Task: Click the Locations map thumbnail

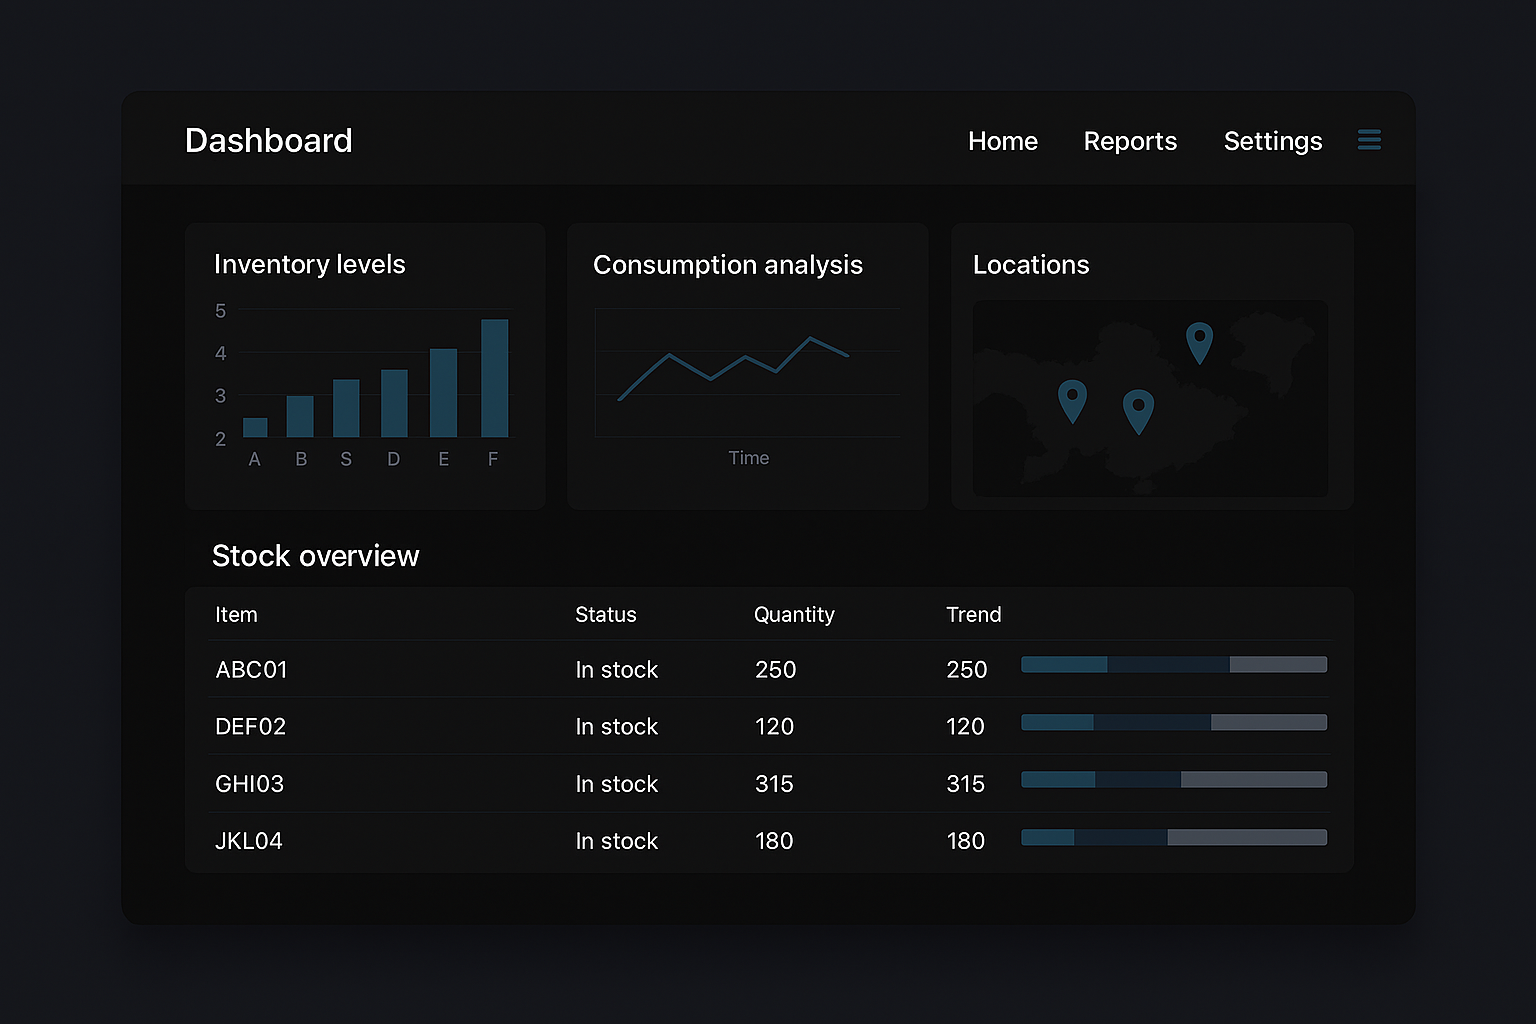Action: point(1150,398)
